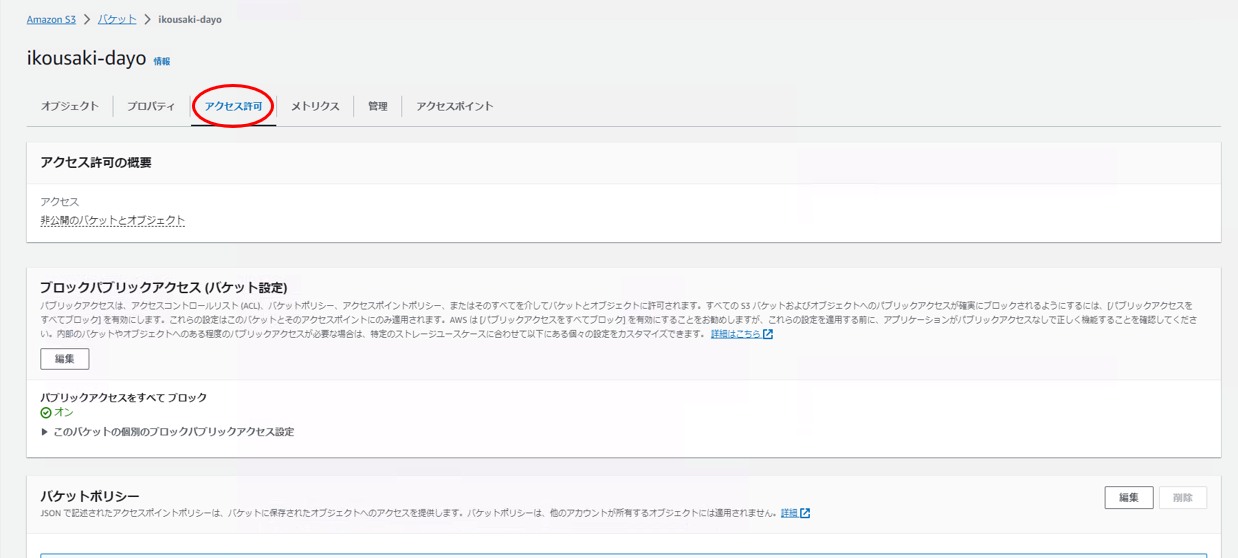Click ikousaki-dayo in the breadcrumb trail

(x=190, y=19)
